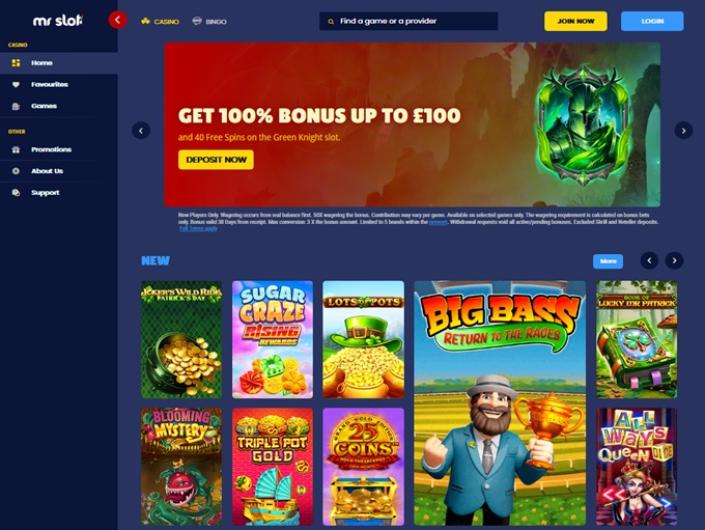Switch to the Bingo tab
The width and height of the screenshot is (705, 530).
tap(210, 21)
